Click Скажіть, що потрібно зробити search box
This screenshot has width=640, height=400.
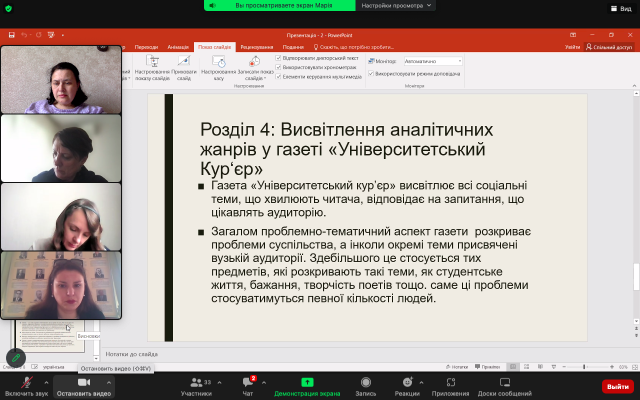[353, 47]
